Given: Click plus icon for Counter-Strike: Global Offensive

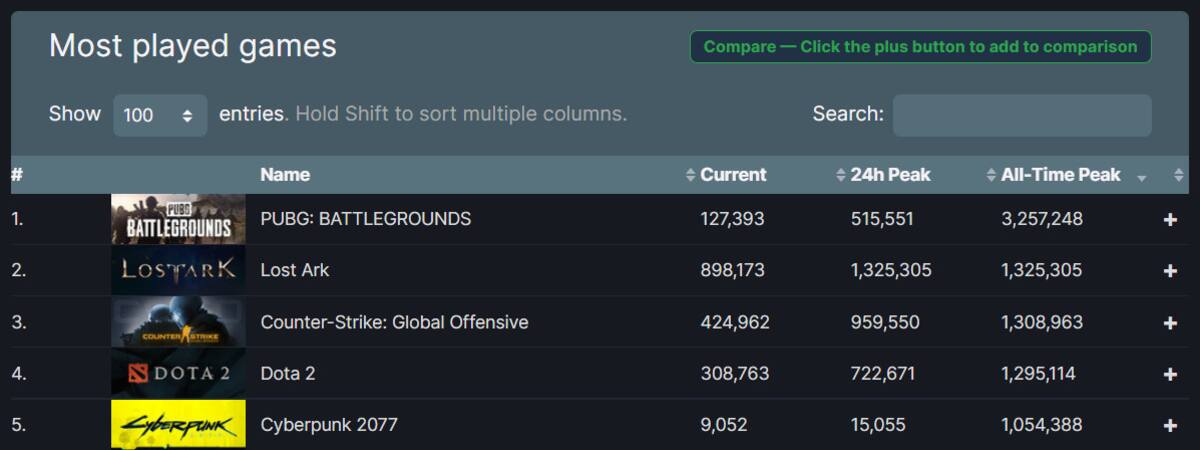Looking at the screenshot, I should (x=1170, y=323).
